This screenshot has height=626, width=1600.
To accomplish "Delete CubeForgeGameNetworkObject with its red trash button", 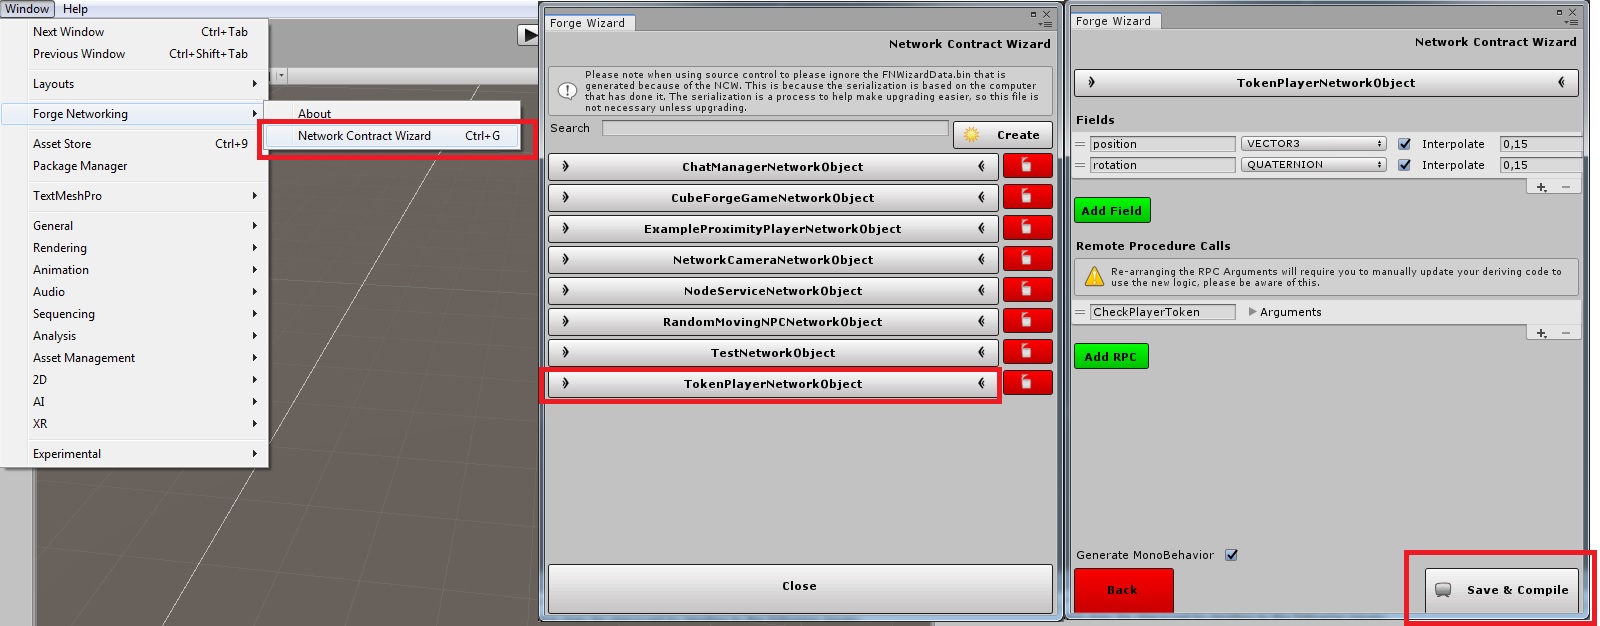I will [1027, 197].
